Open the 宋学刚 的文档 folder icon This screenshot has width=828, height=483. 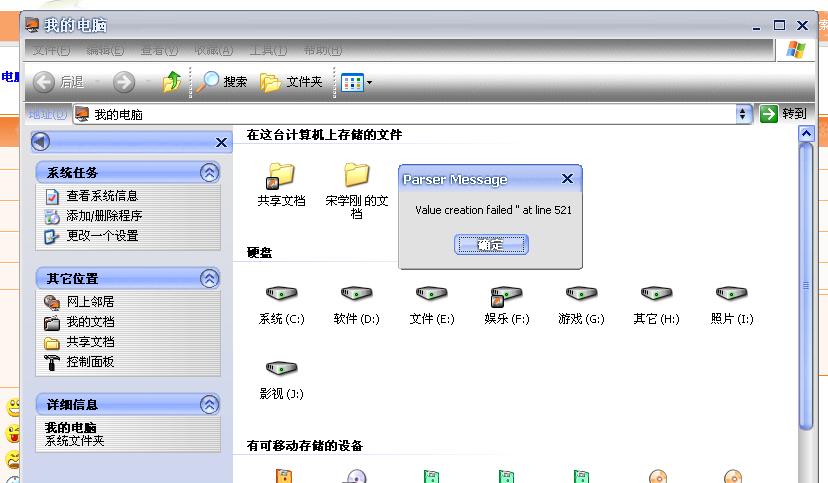coord(356,174)
